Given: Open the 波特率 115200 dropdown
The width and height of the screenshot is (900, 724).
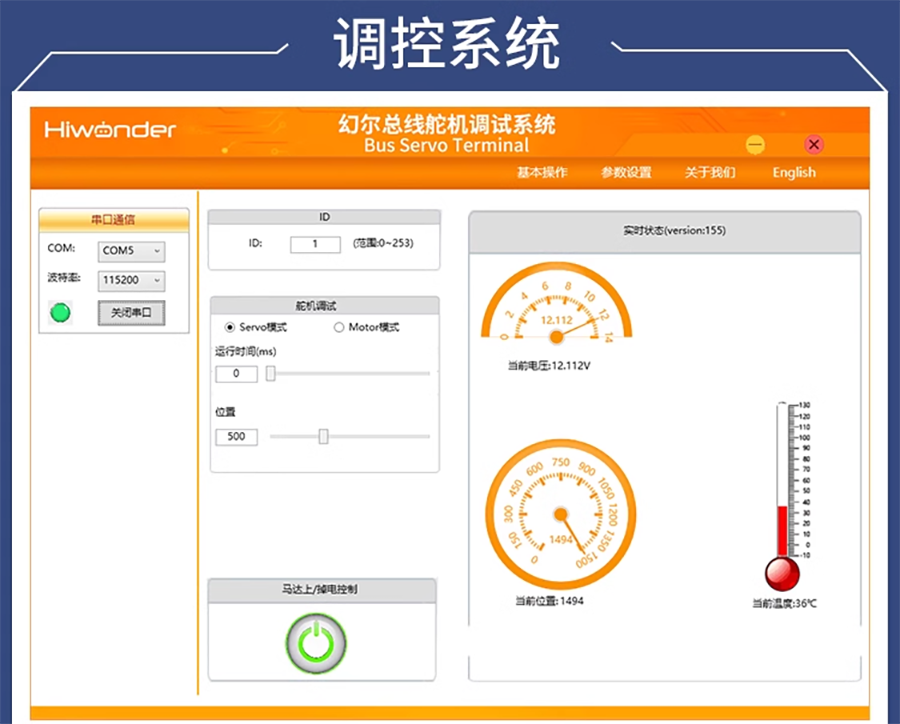Looking at the screenshot, I should pyautogui.click(x=131, y=280).
